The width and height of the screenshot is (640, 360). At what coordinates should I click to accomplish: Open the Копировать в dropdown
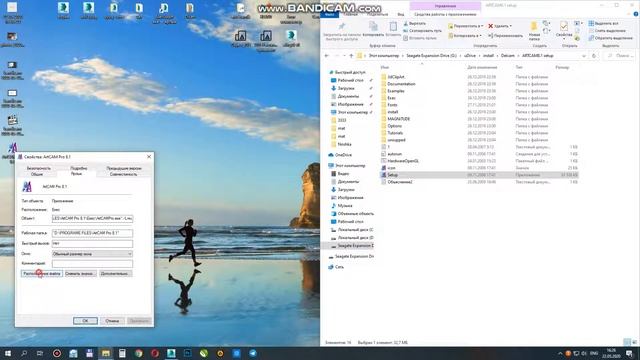pos(465,36)
